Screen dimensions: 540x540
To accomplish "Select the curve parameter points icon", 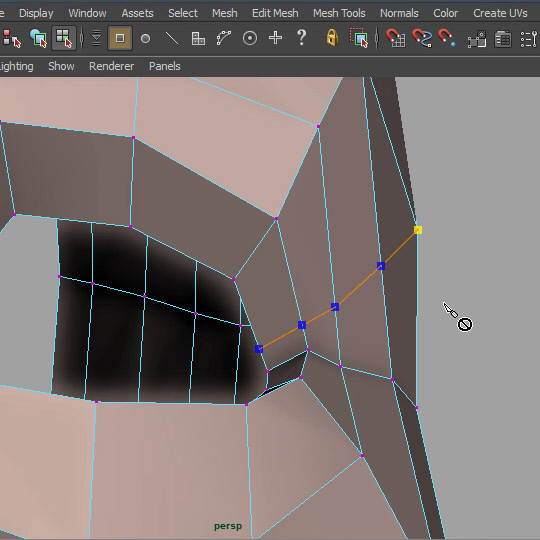I will (224, 38).
